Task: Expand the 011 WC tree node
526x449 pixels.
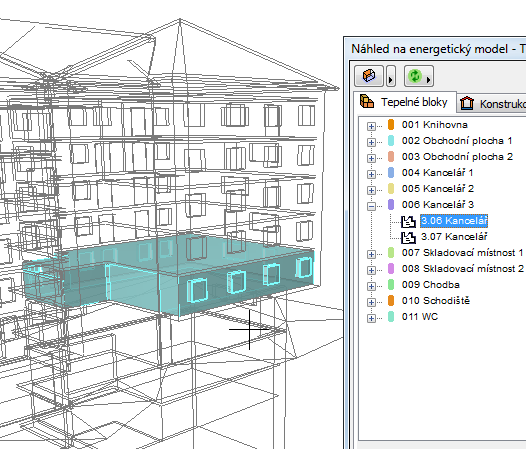Action: (x=371, y=318)
